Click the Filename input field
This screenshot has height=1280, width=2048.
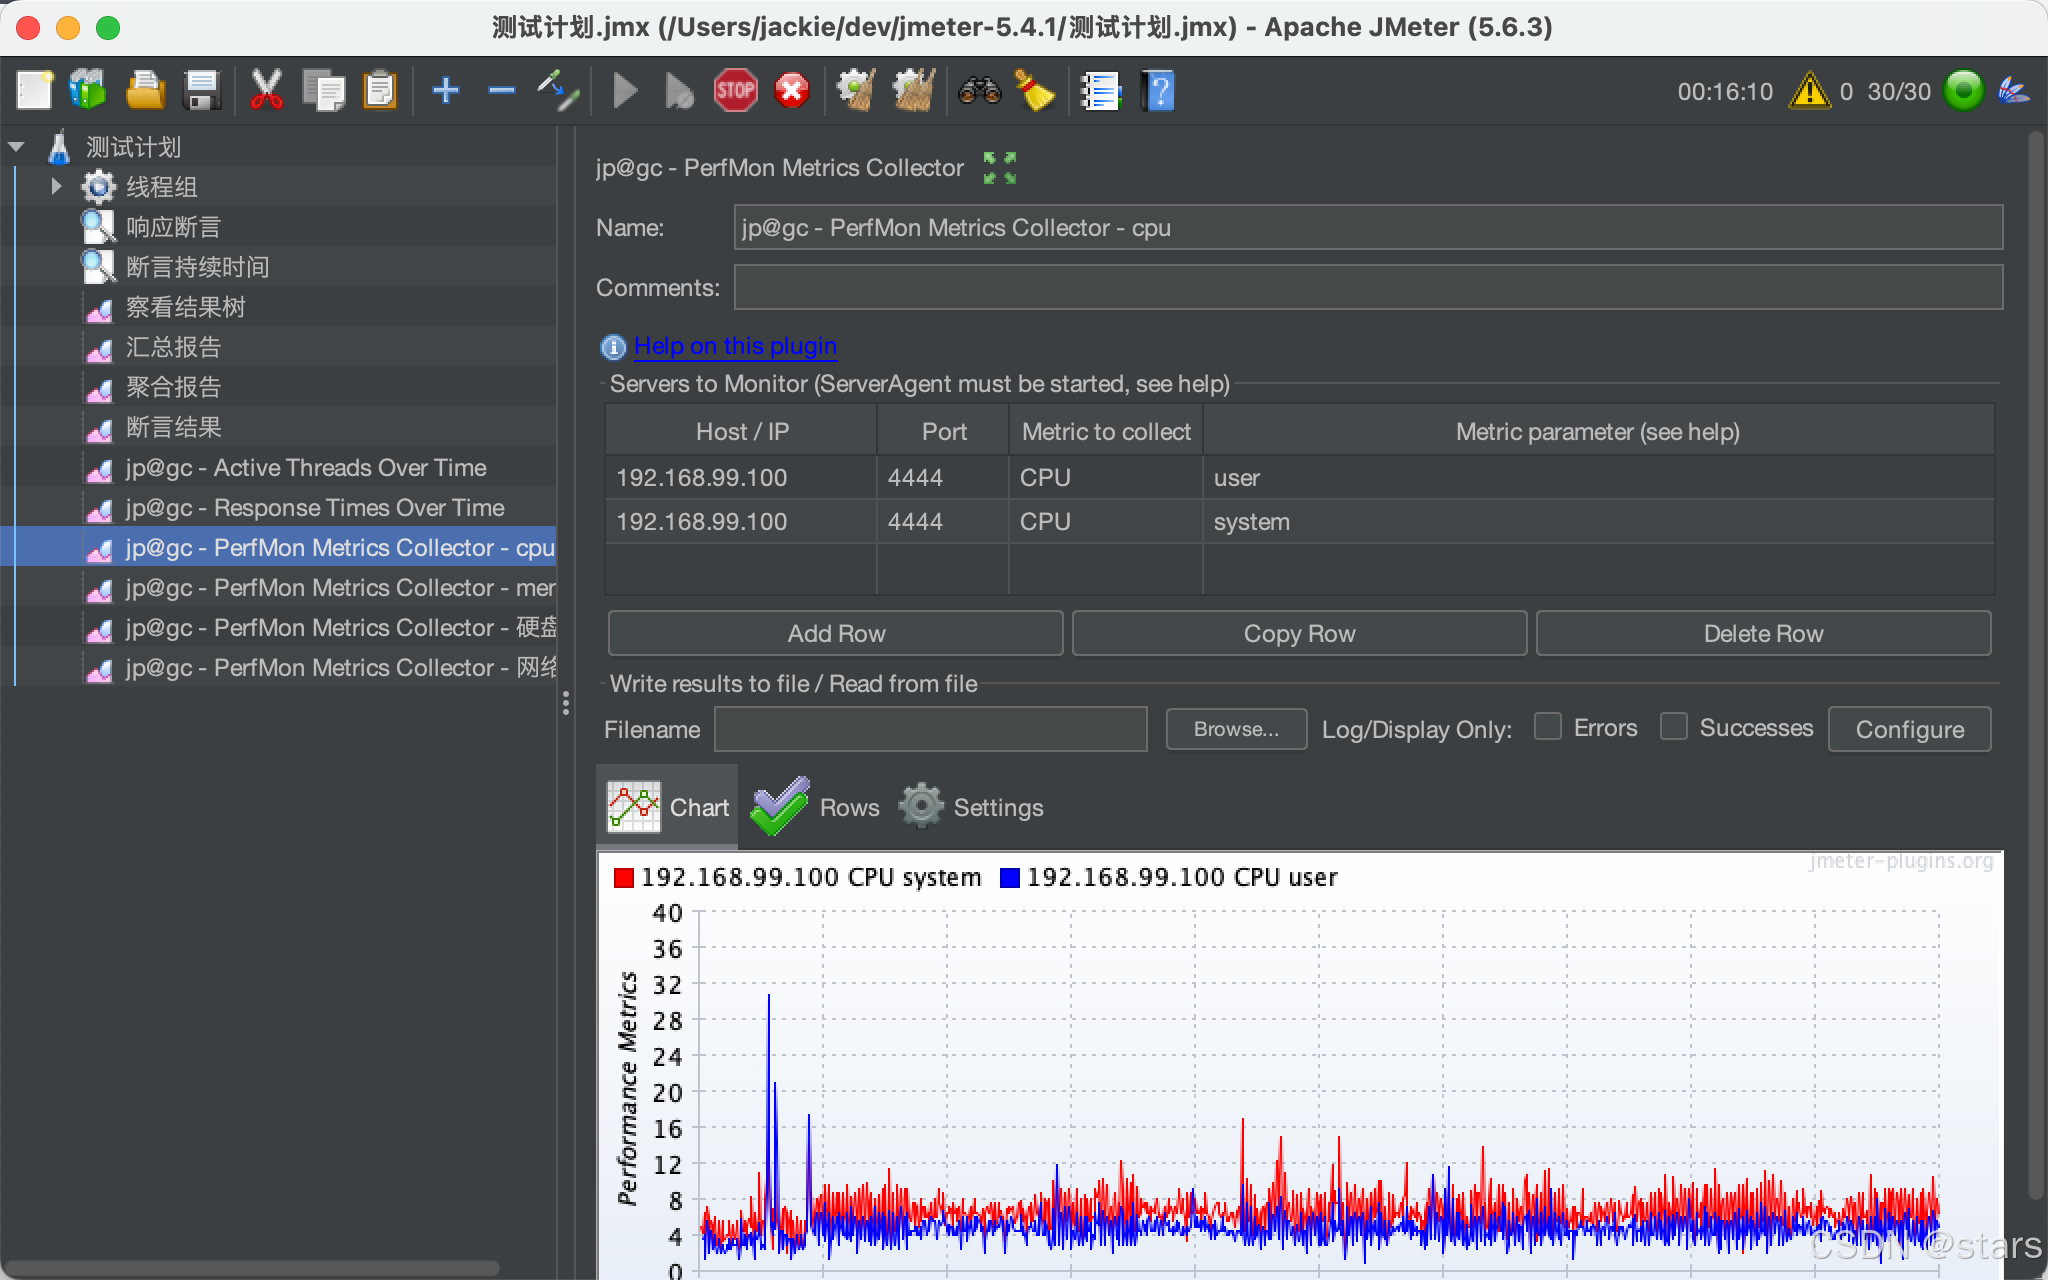coord(931,729)
